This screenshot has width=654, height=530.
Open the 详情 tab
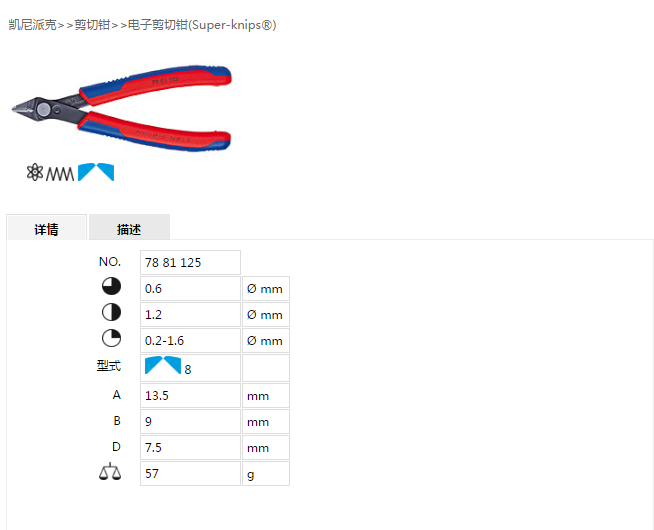[46, 227]
